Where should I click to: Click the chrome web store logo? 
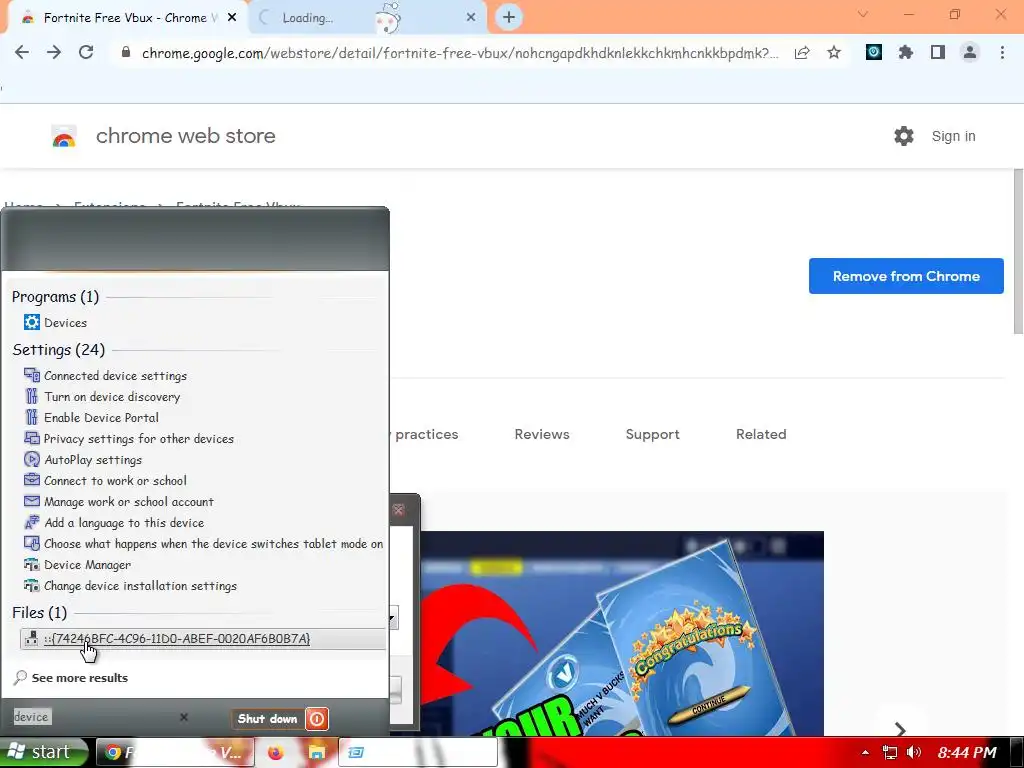click(x=64, y=136)
